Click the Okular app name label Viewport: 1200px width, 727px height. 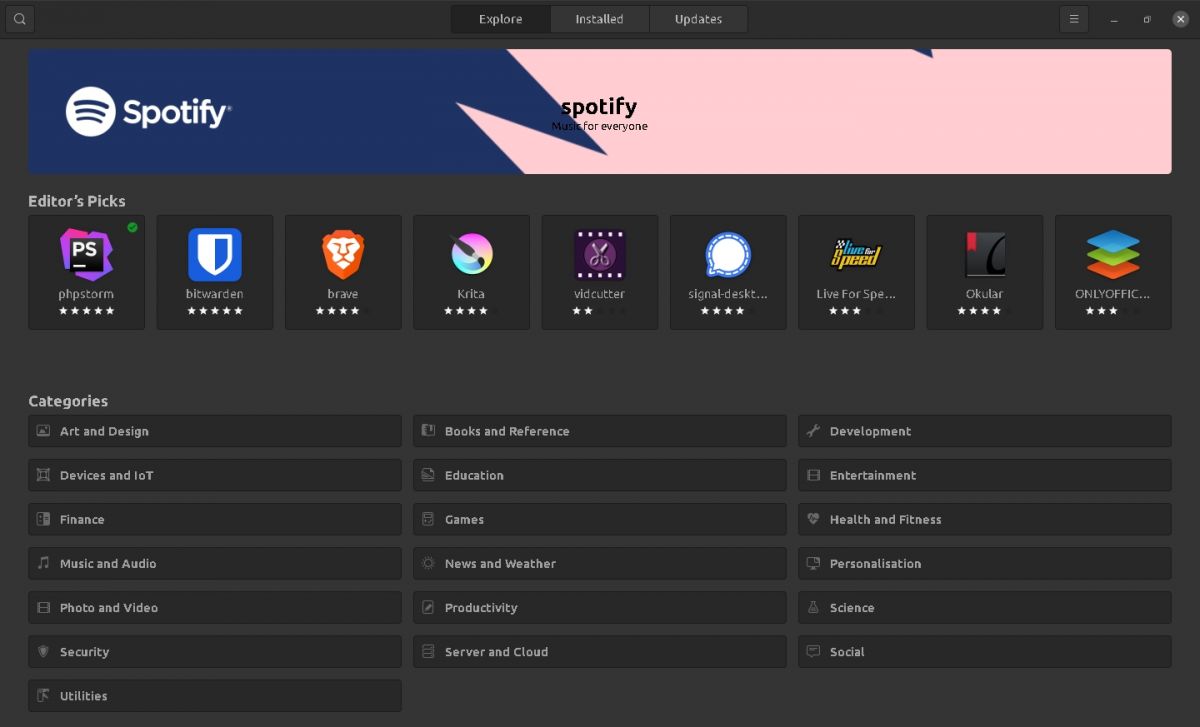coord(985,294)
